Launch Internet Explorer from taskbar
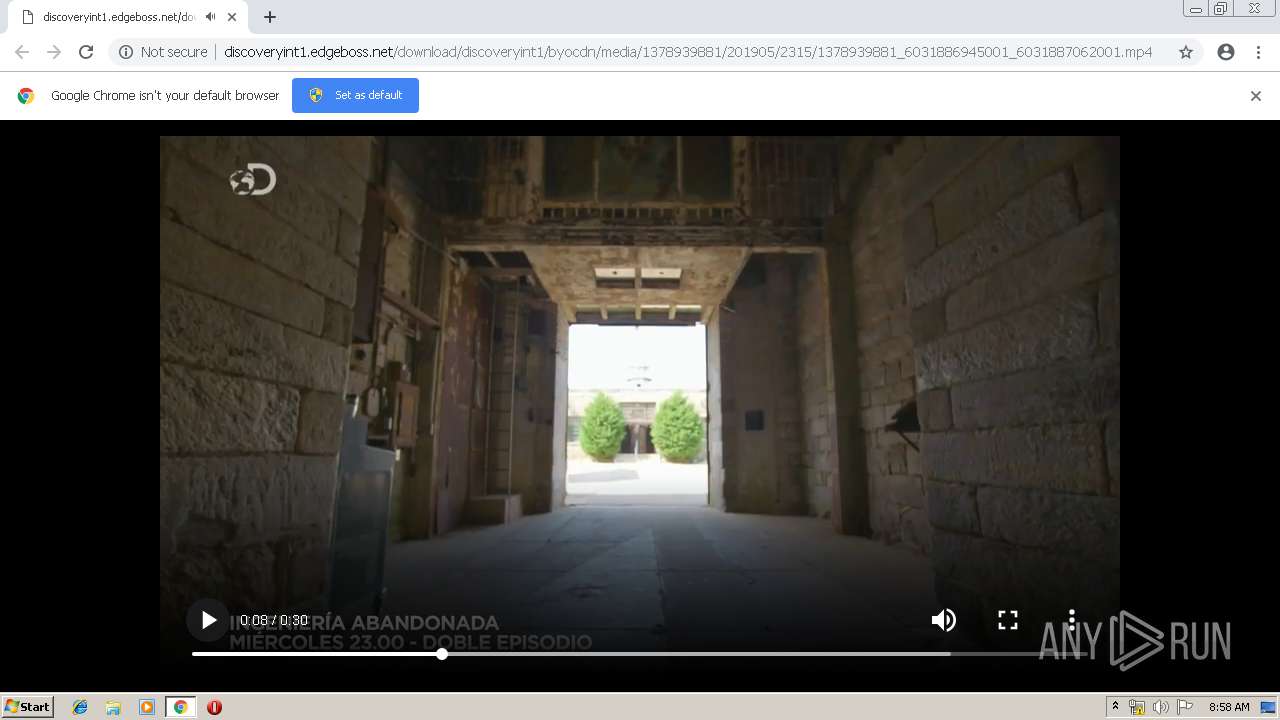Screen dimensions: 1280x720 (x=80, y=707)
